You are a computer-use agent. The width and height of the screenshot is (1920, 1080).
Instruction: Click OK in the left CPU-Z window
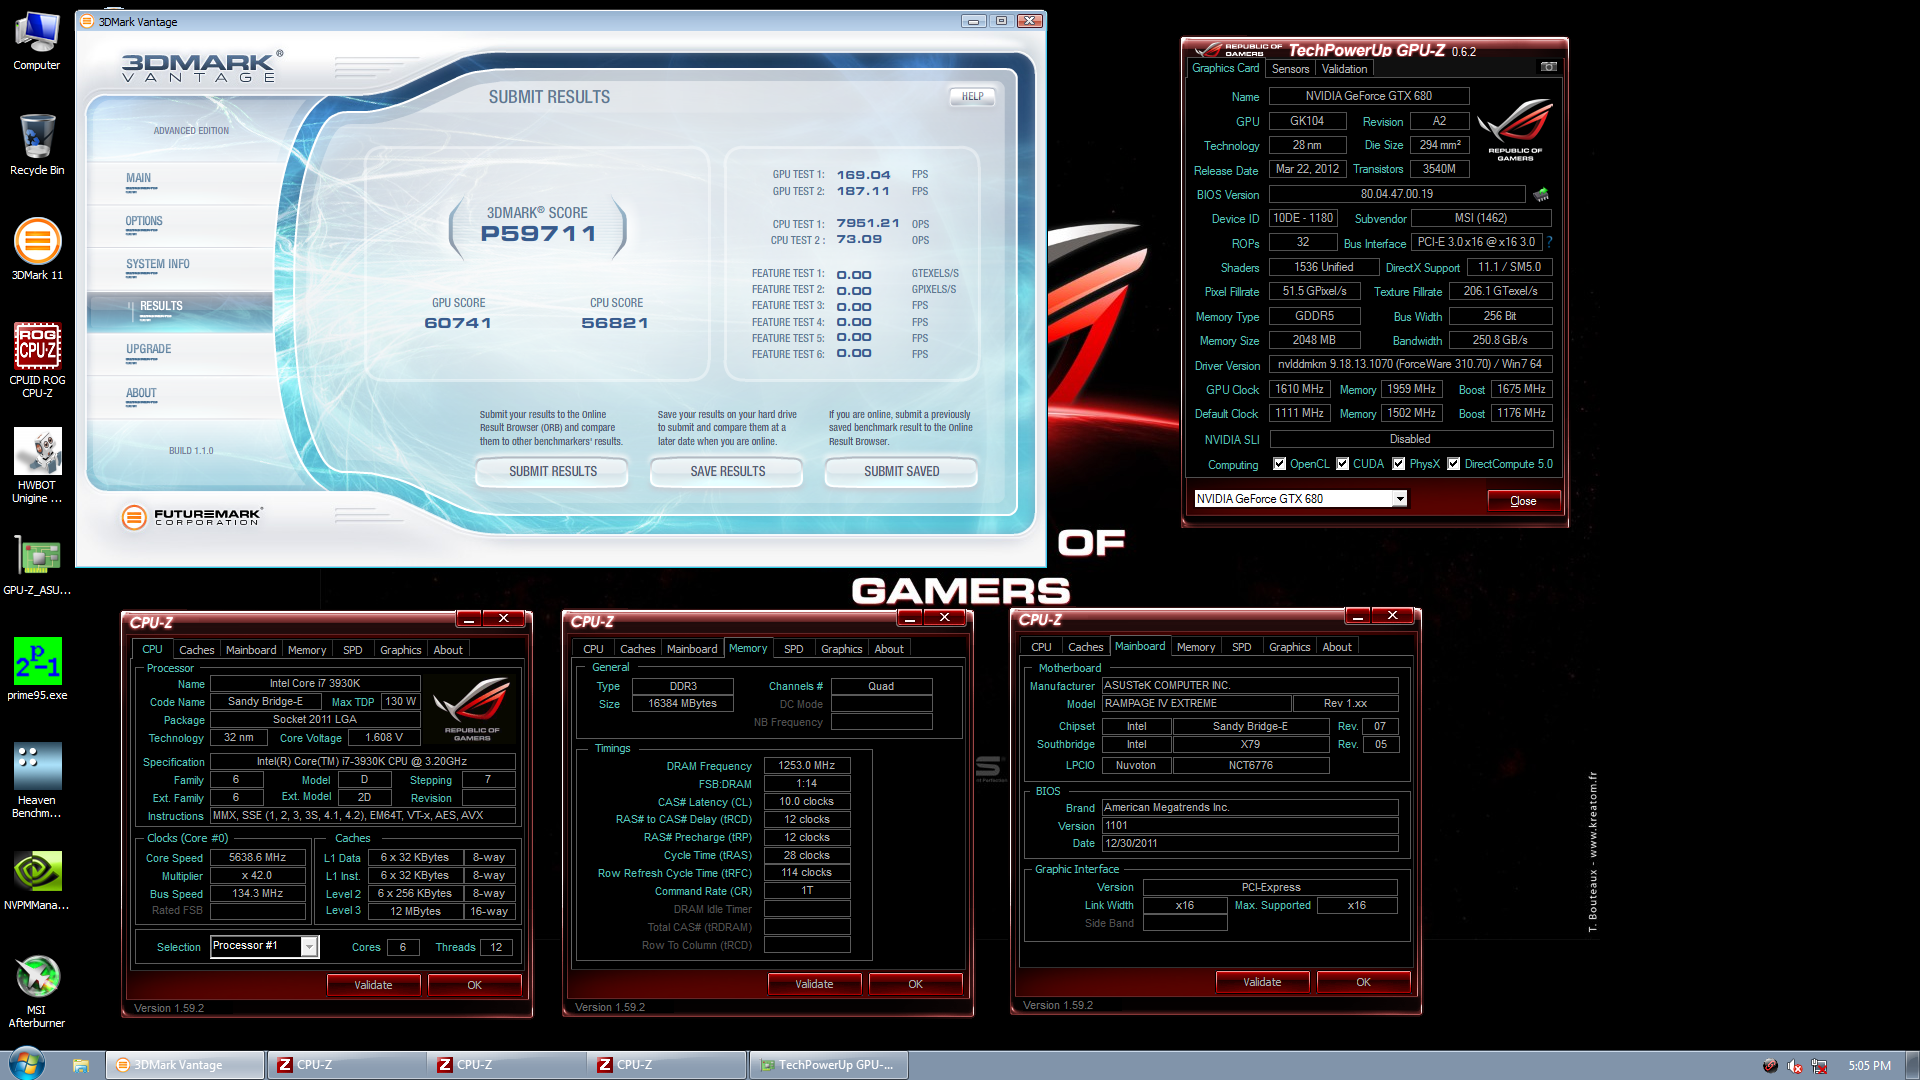tap(474, 985)
